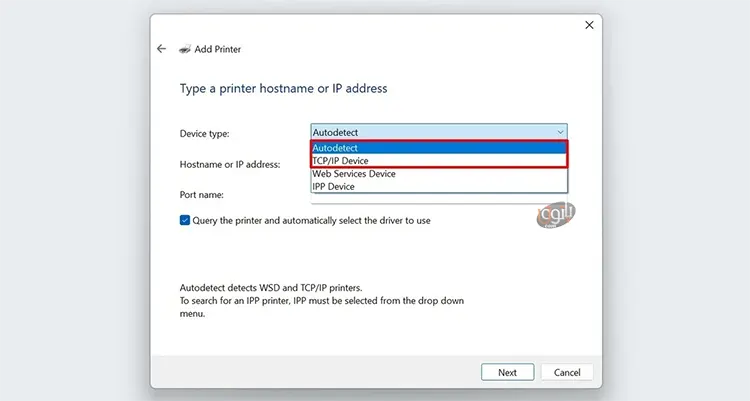Go back with the left arrow icon
The image size is (750, 401).
point(162,49)
